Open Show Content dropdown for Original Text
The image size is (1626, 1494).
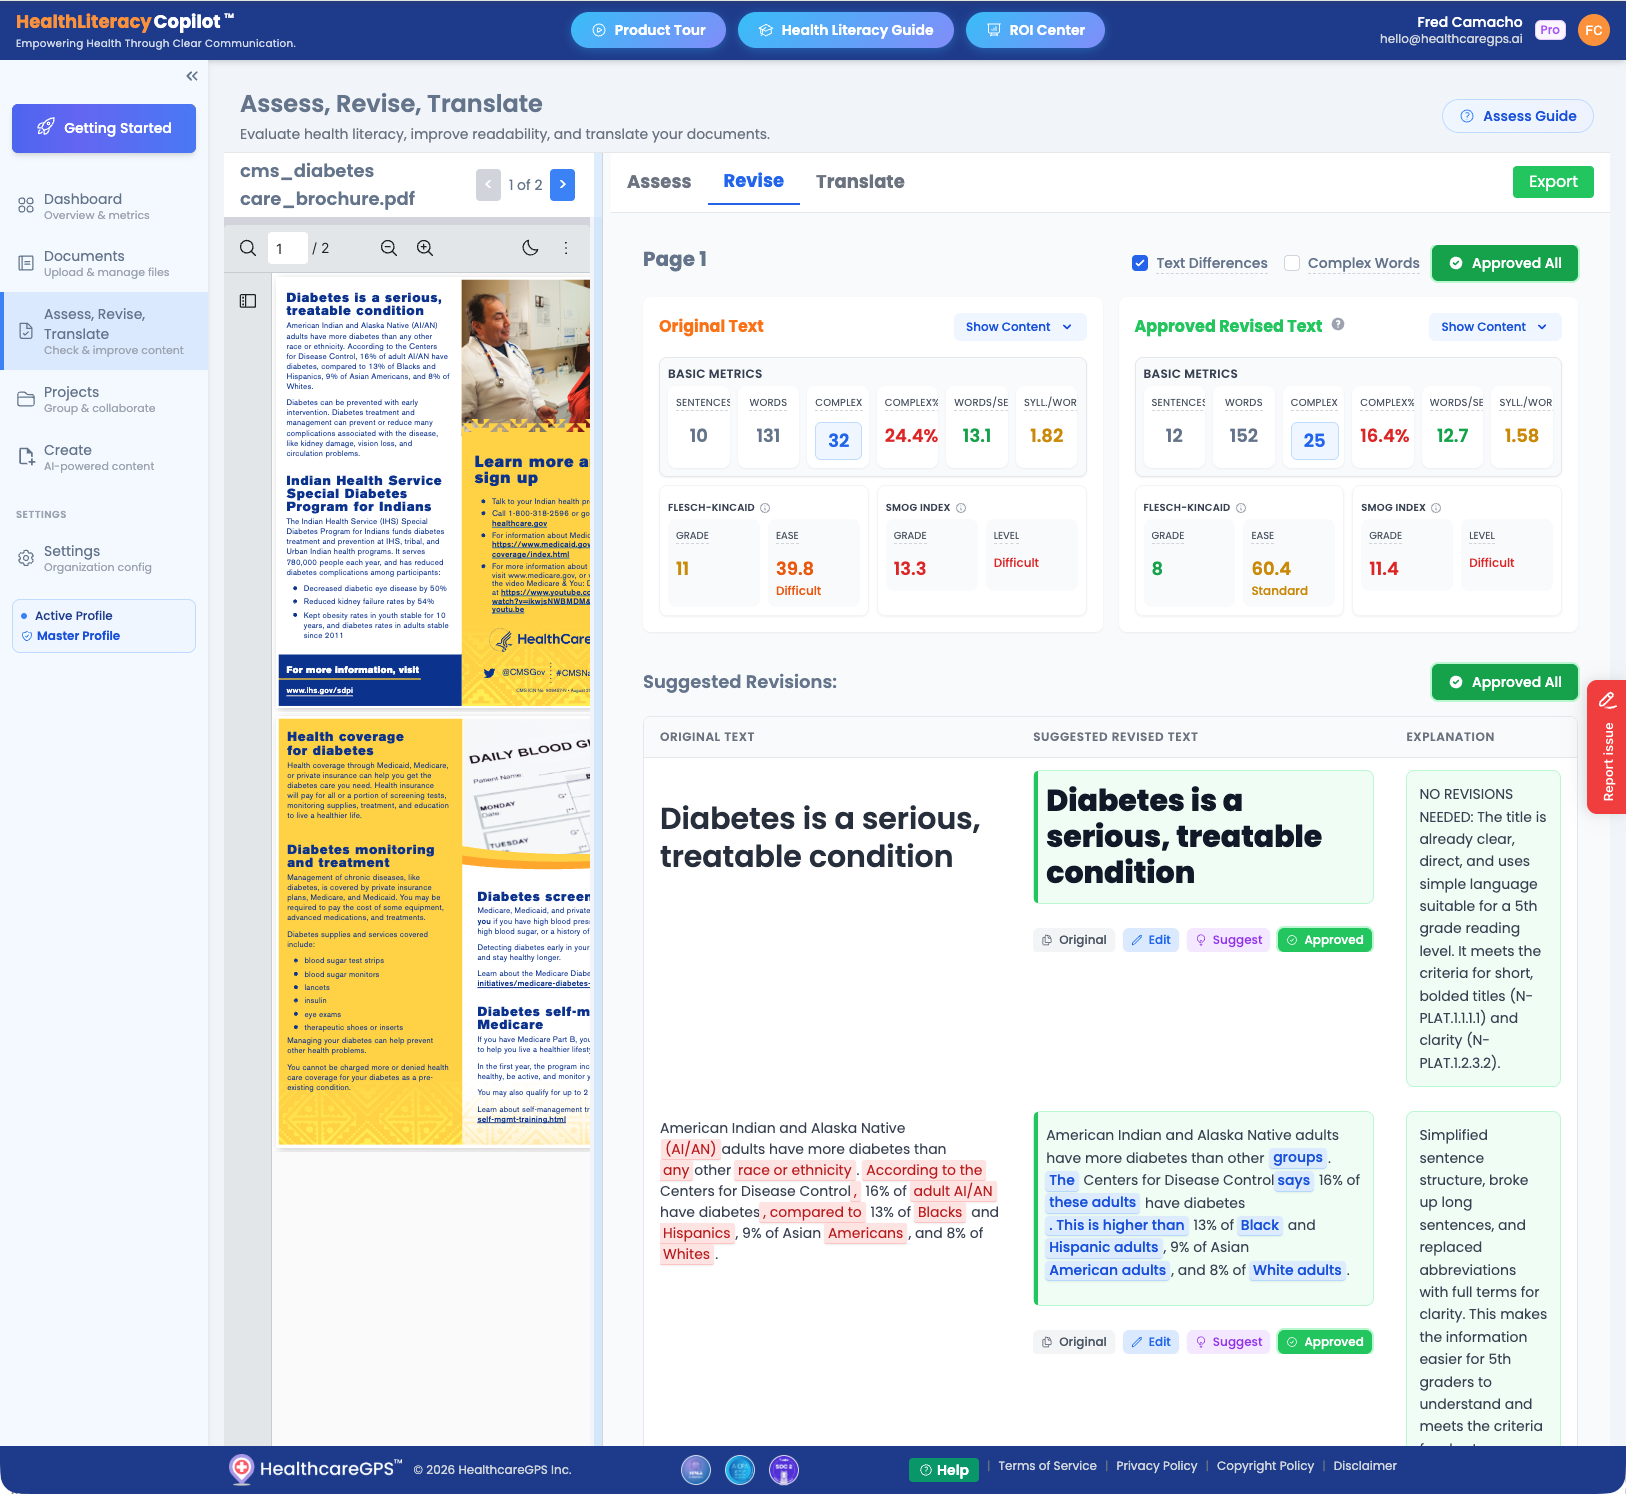click(1019, 326)
